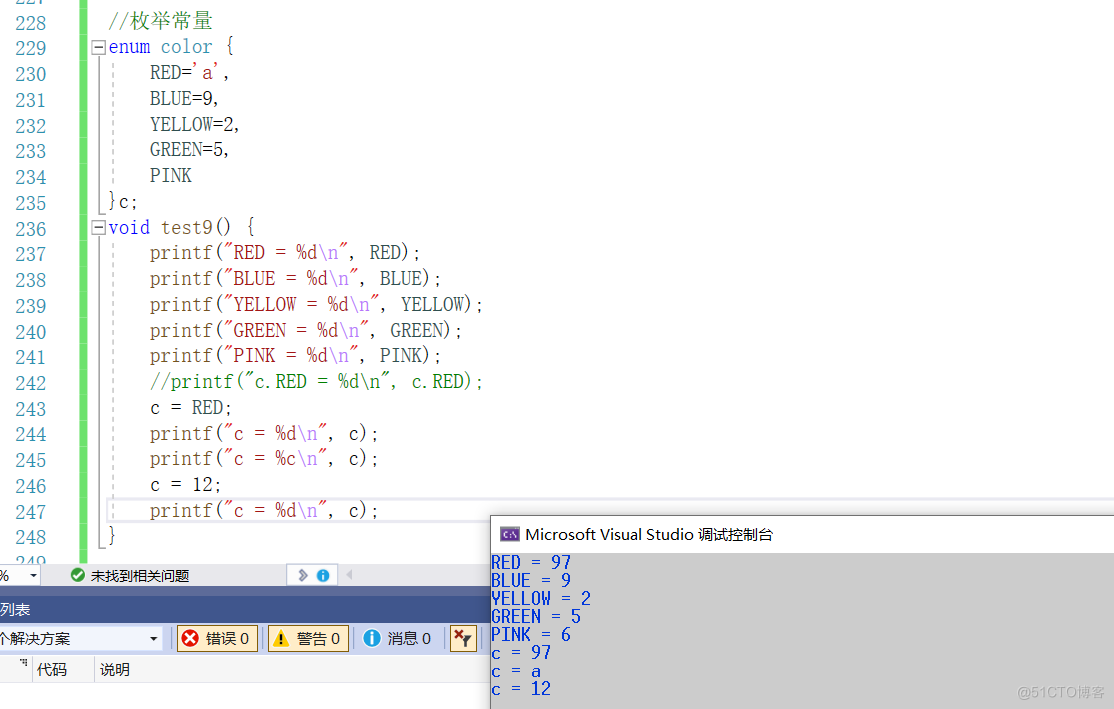Click console output line RED = 97
This screenshot has width=1114, height=709.
(x=531, y=563)
